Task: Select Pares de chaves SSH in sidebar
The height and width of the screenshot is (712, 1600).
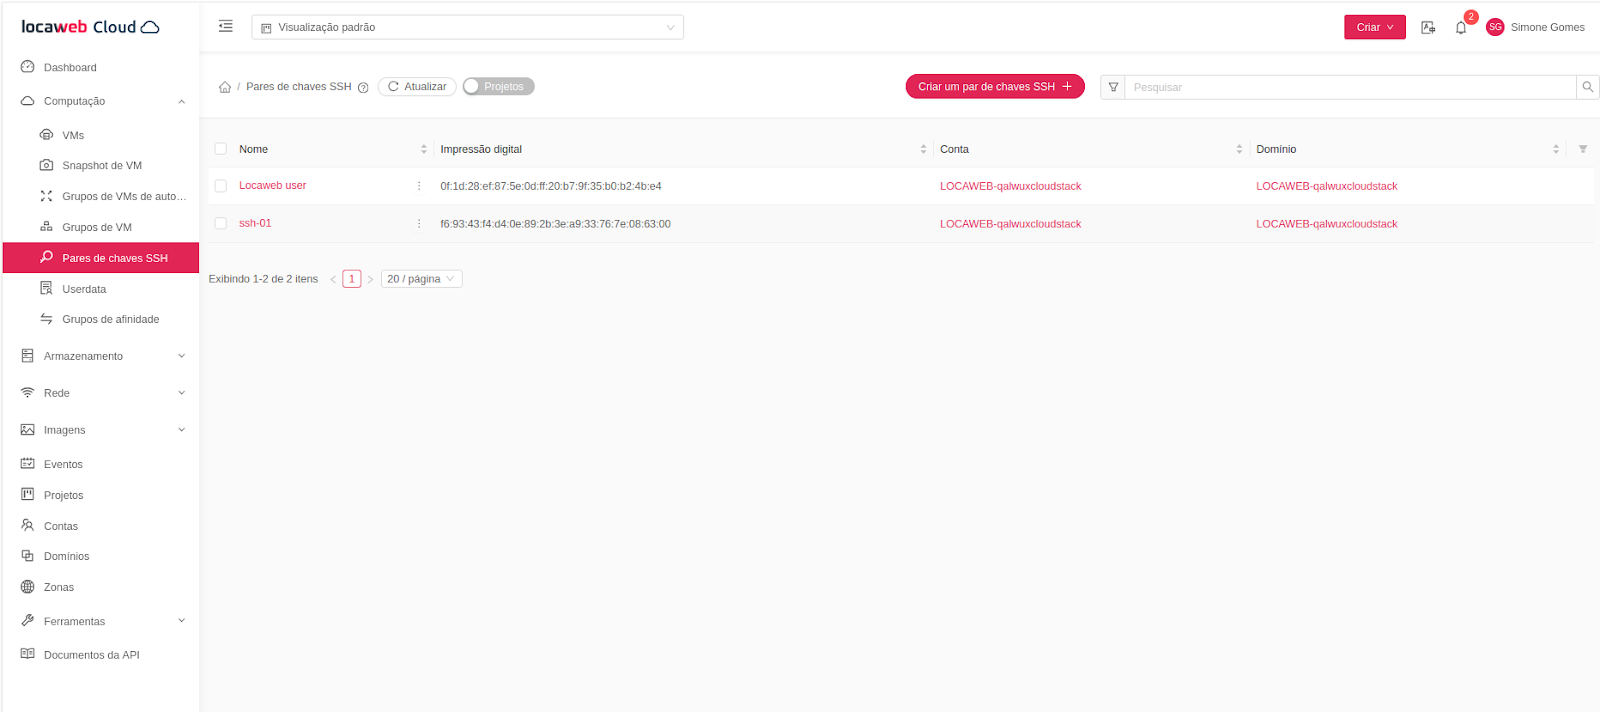Action: 101,258
